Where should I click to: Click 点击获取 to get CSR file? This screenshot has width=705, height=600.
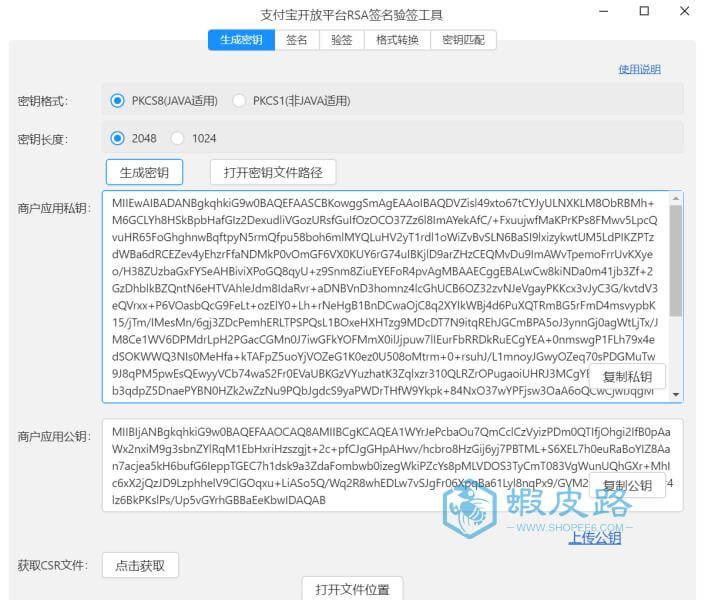tap(140, 565)
